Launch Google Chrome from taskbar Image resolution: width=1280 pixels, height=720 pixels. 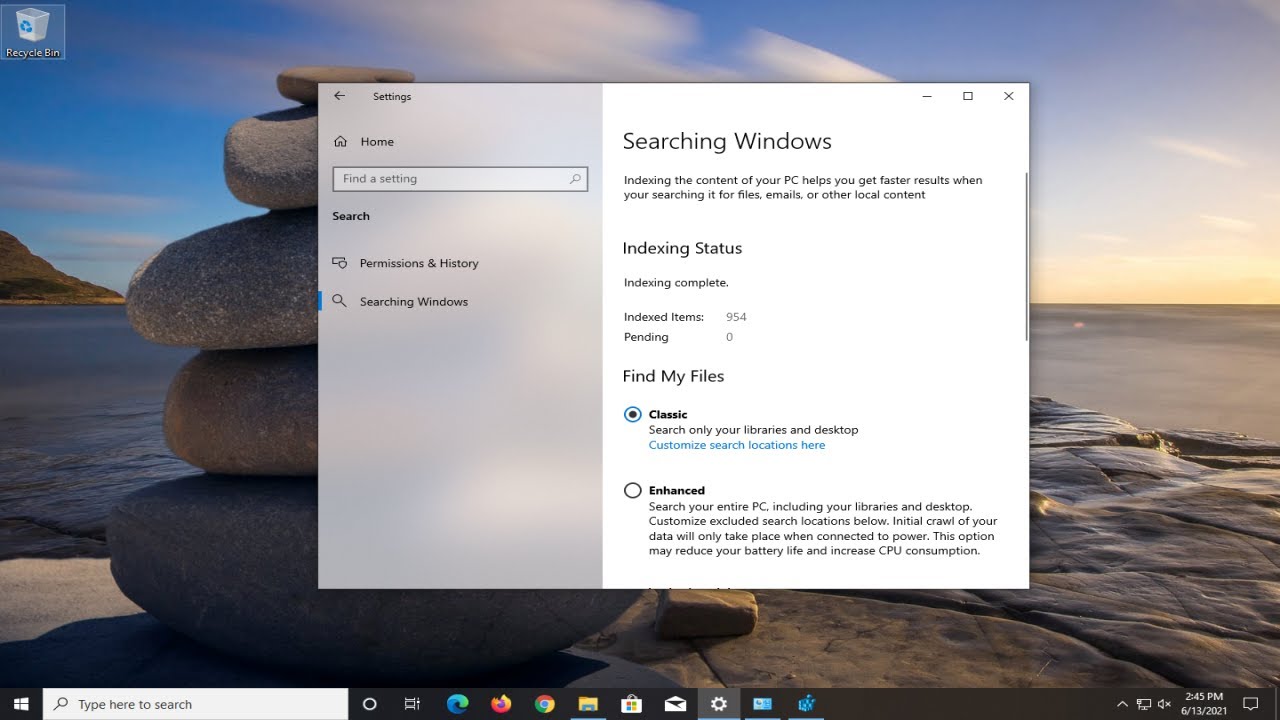coord(544,704)
